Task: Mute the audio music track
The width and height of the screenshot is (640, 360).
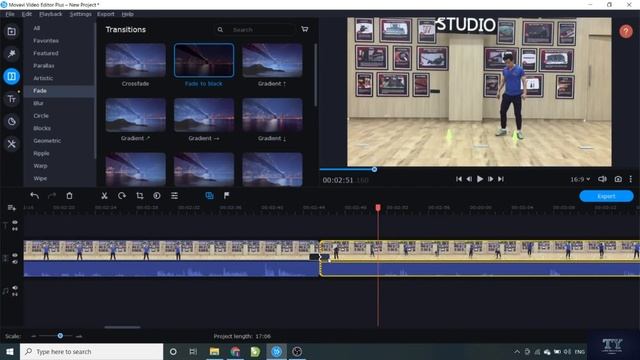Action: point(15,288)
